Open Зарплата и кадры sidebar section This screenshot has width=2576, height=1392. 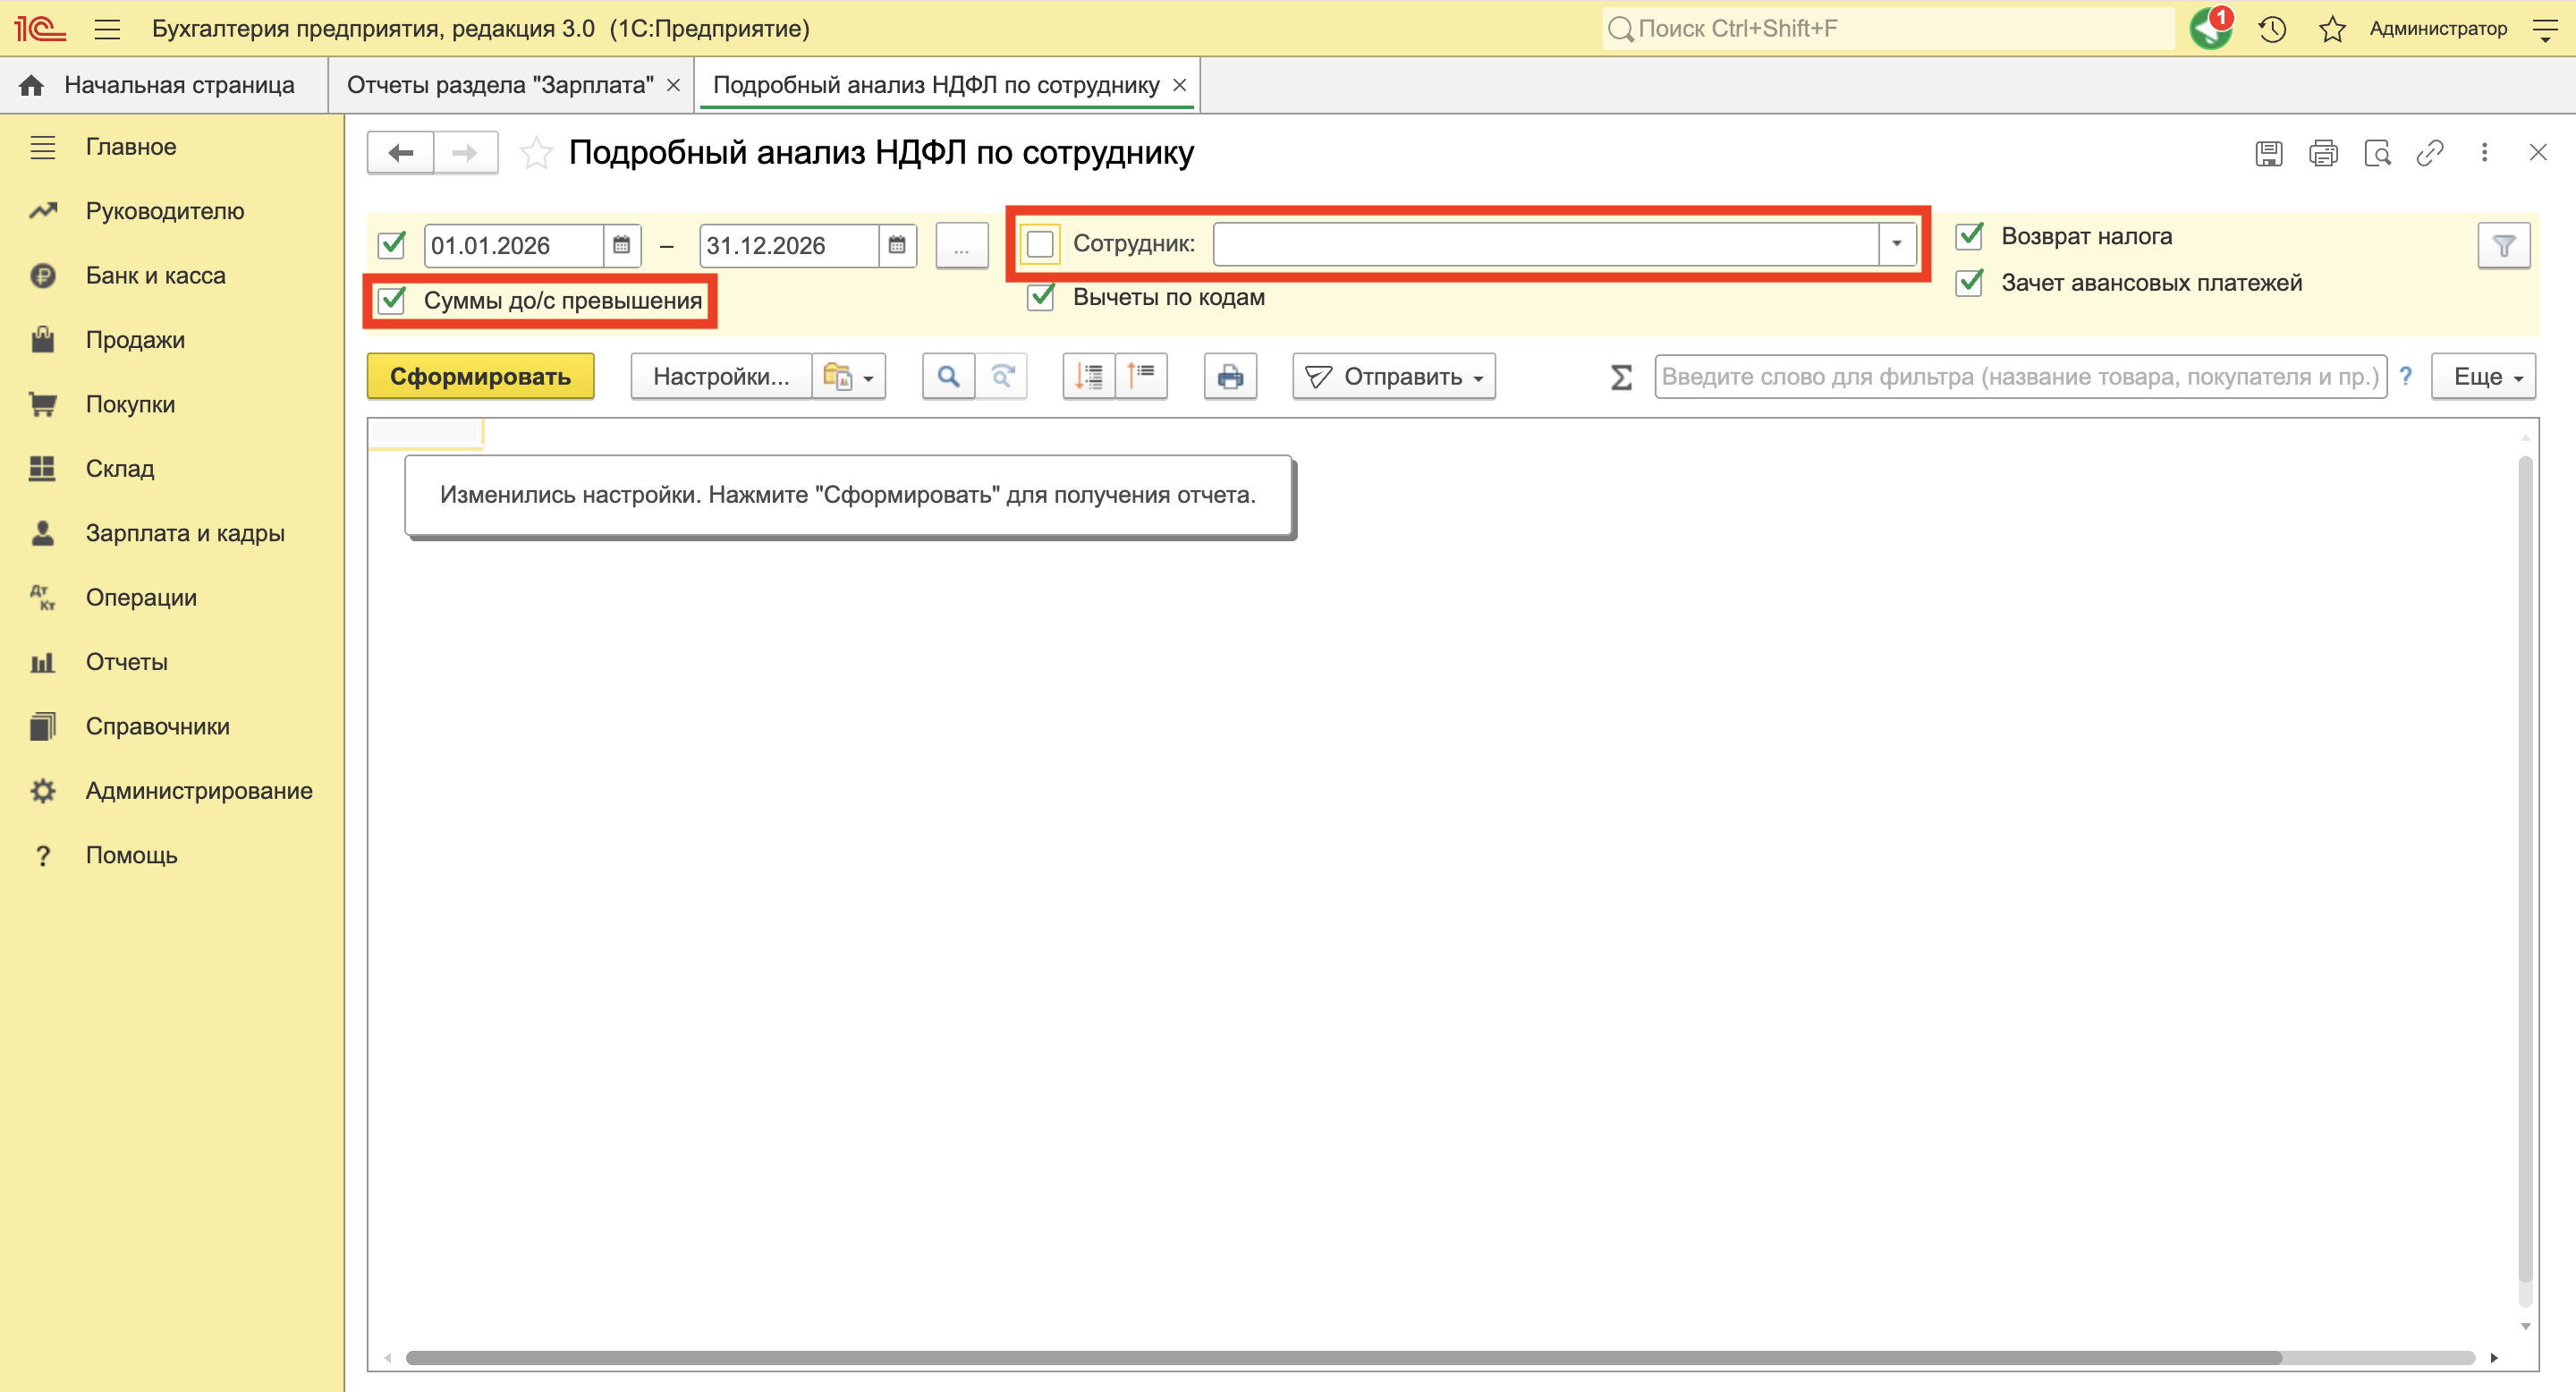(x=185, y=533)
